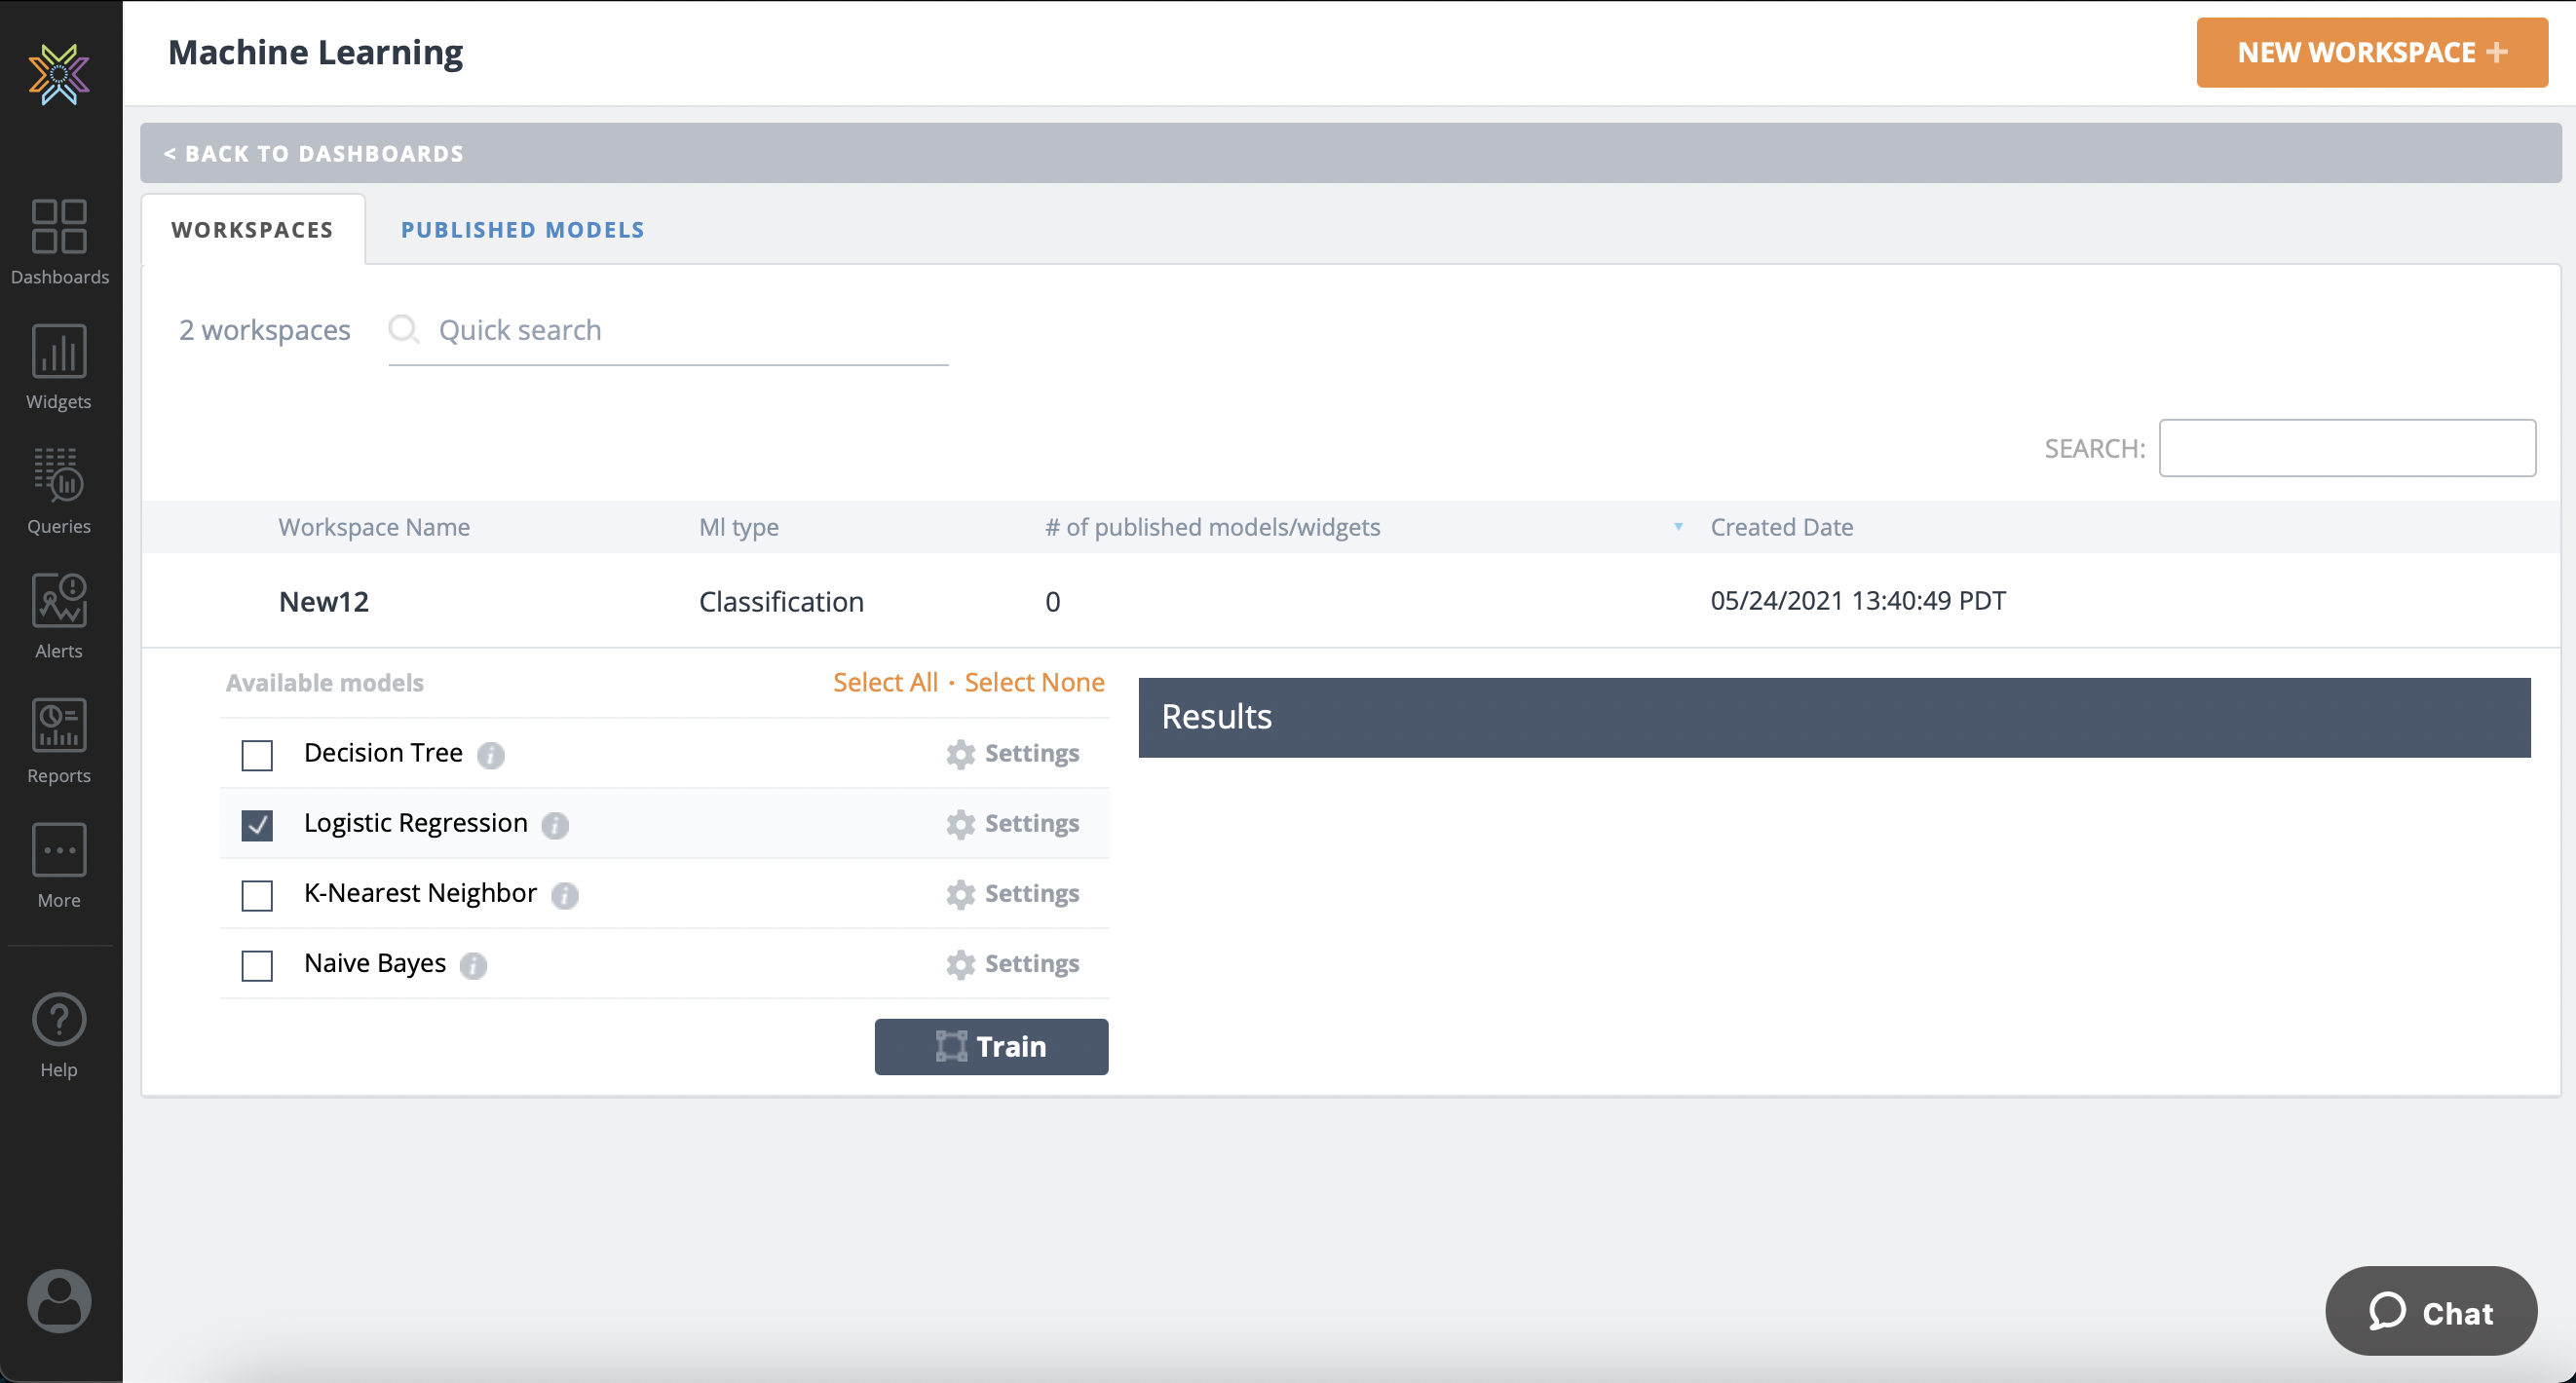Screen dimensions: 2576x1383
Task: Collapse the New12 workspace row
Action: click(x=324, y=601)
